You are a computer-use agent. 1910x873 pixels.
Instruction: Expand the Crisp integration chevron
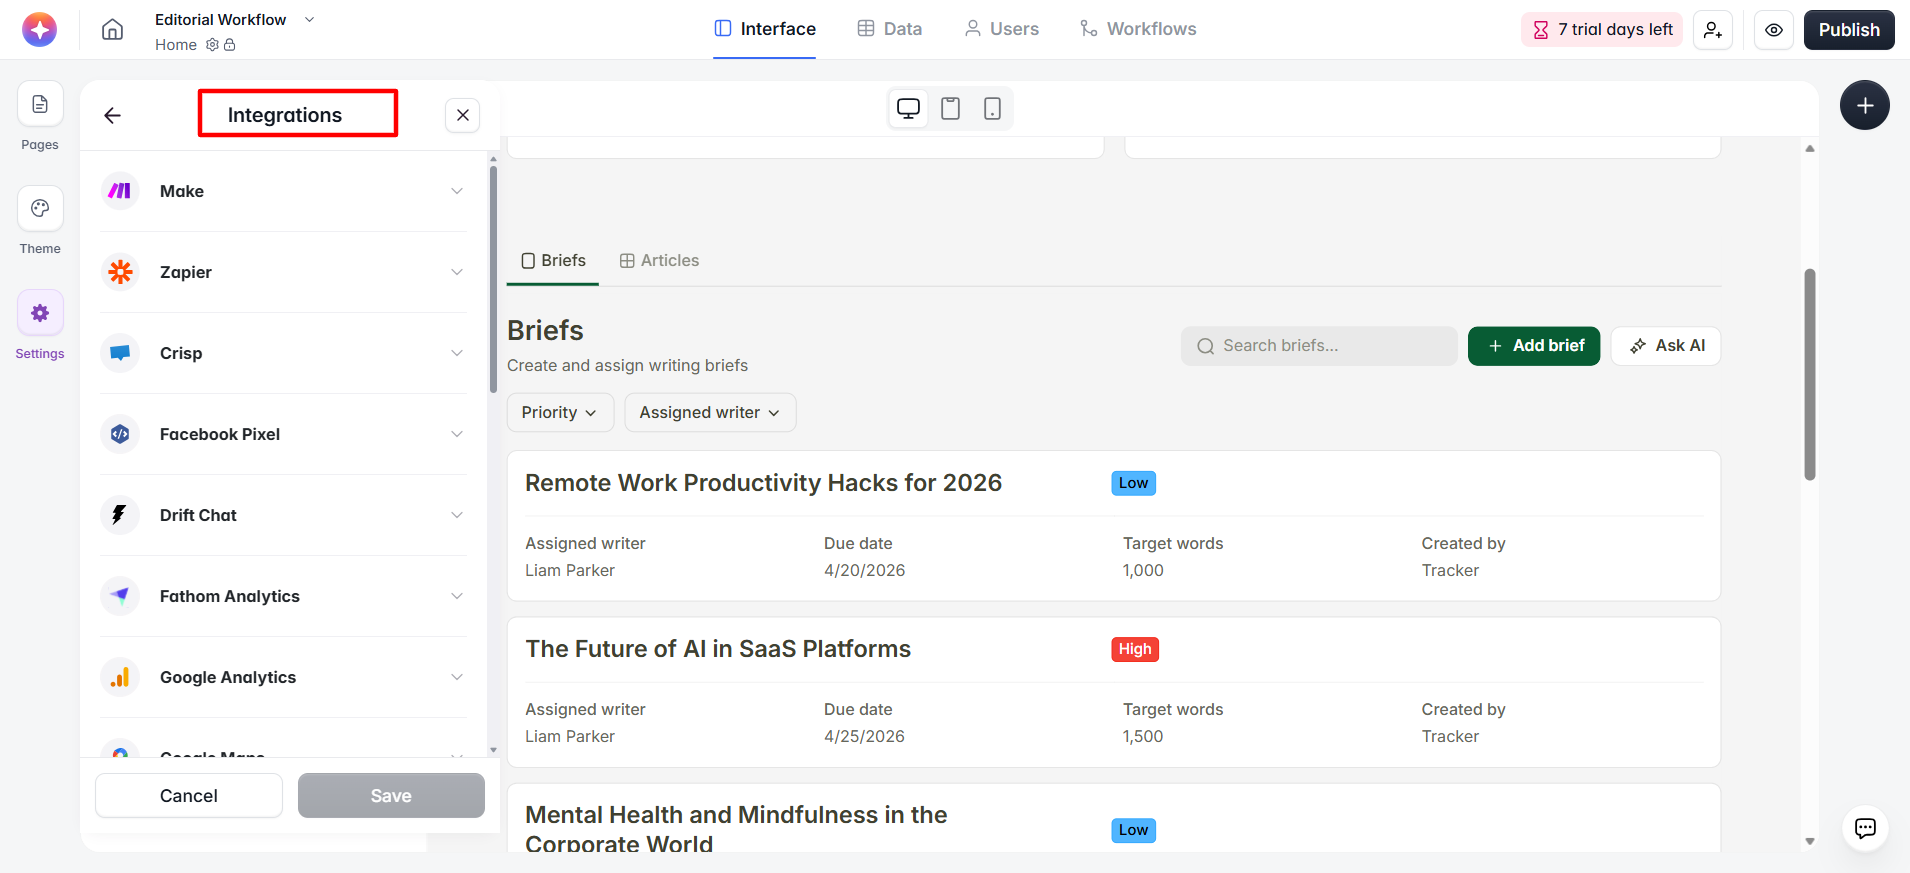click(x=457, y=353)
